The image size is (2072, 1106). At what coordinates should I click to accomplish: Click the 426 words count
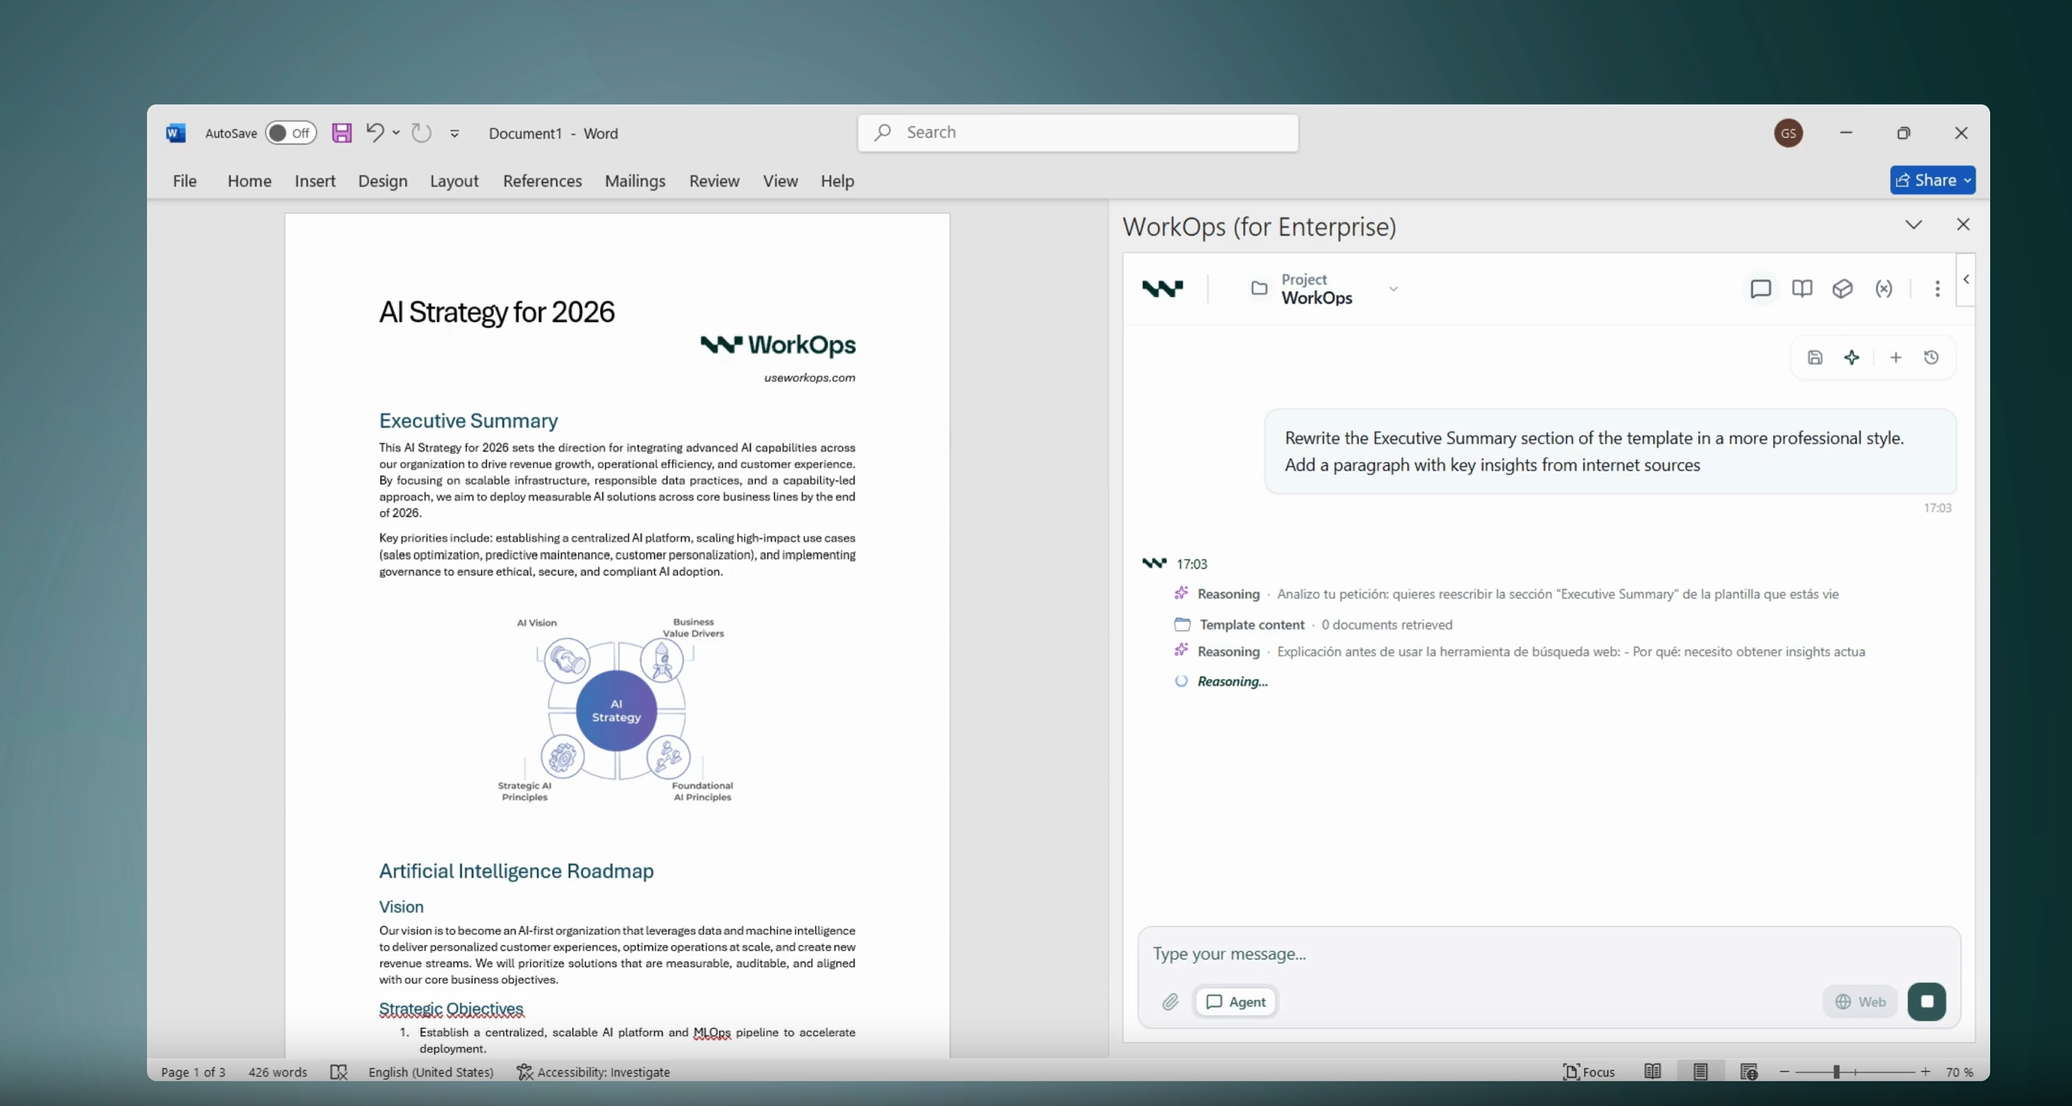tap(277, 1072)
